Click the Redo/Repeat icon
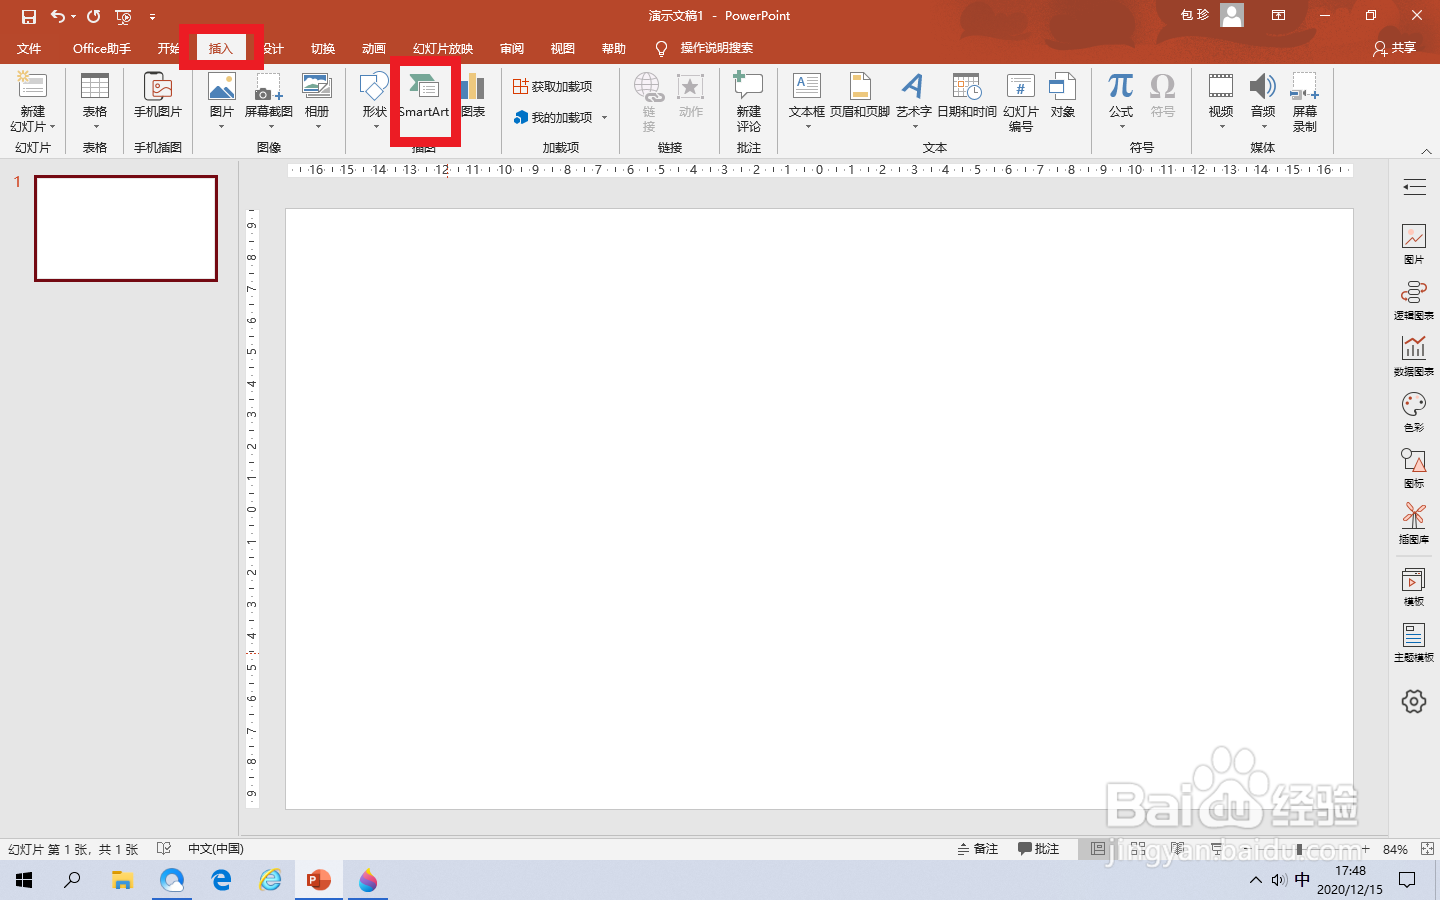Viewport: 1440px width, 900px height. [93, 16]
